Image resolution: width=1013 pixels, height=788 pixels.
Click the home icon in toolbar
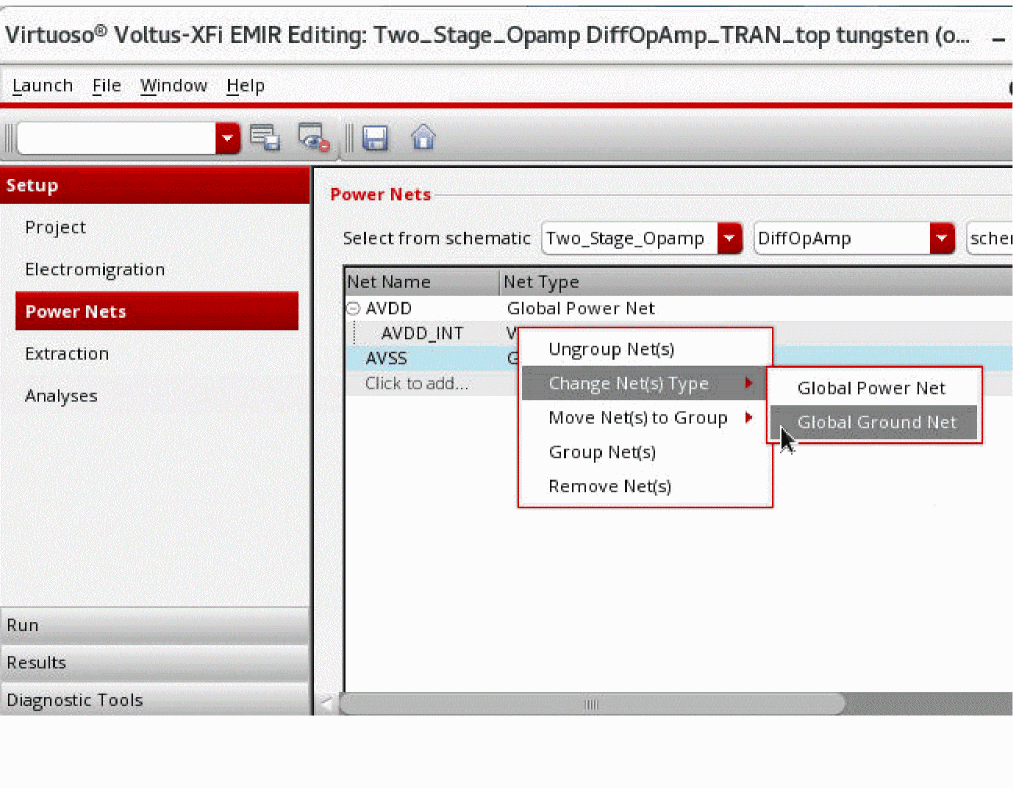coord(423,138)
